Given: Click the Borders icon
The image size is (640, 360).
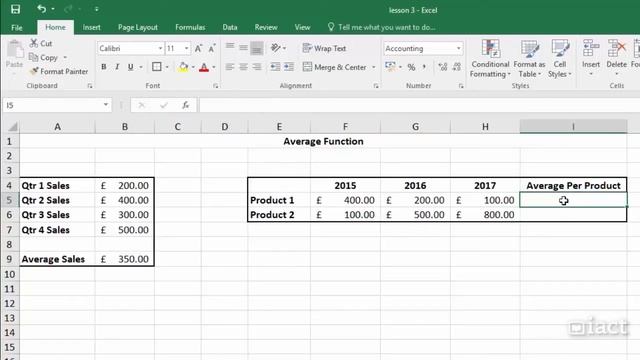Looking at the screenshot, I should (157, 67).
